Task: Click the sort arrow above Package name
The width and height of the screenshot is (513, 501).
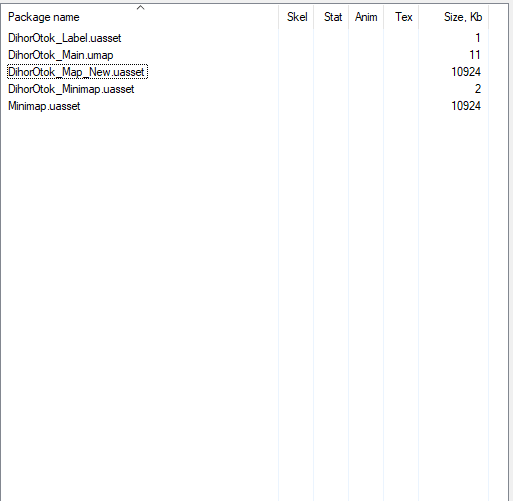Action: (141, 8)
